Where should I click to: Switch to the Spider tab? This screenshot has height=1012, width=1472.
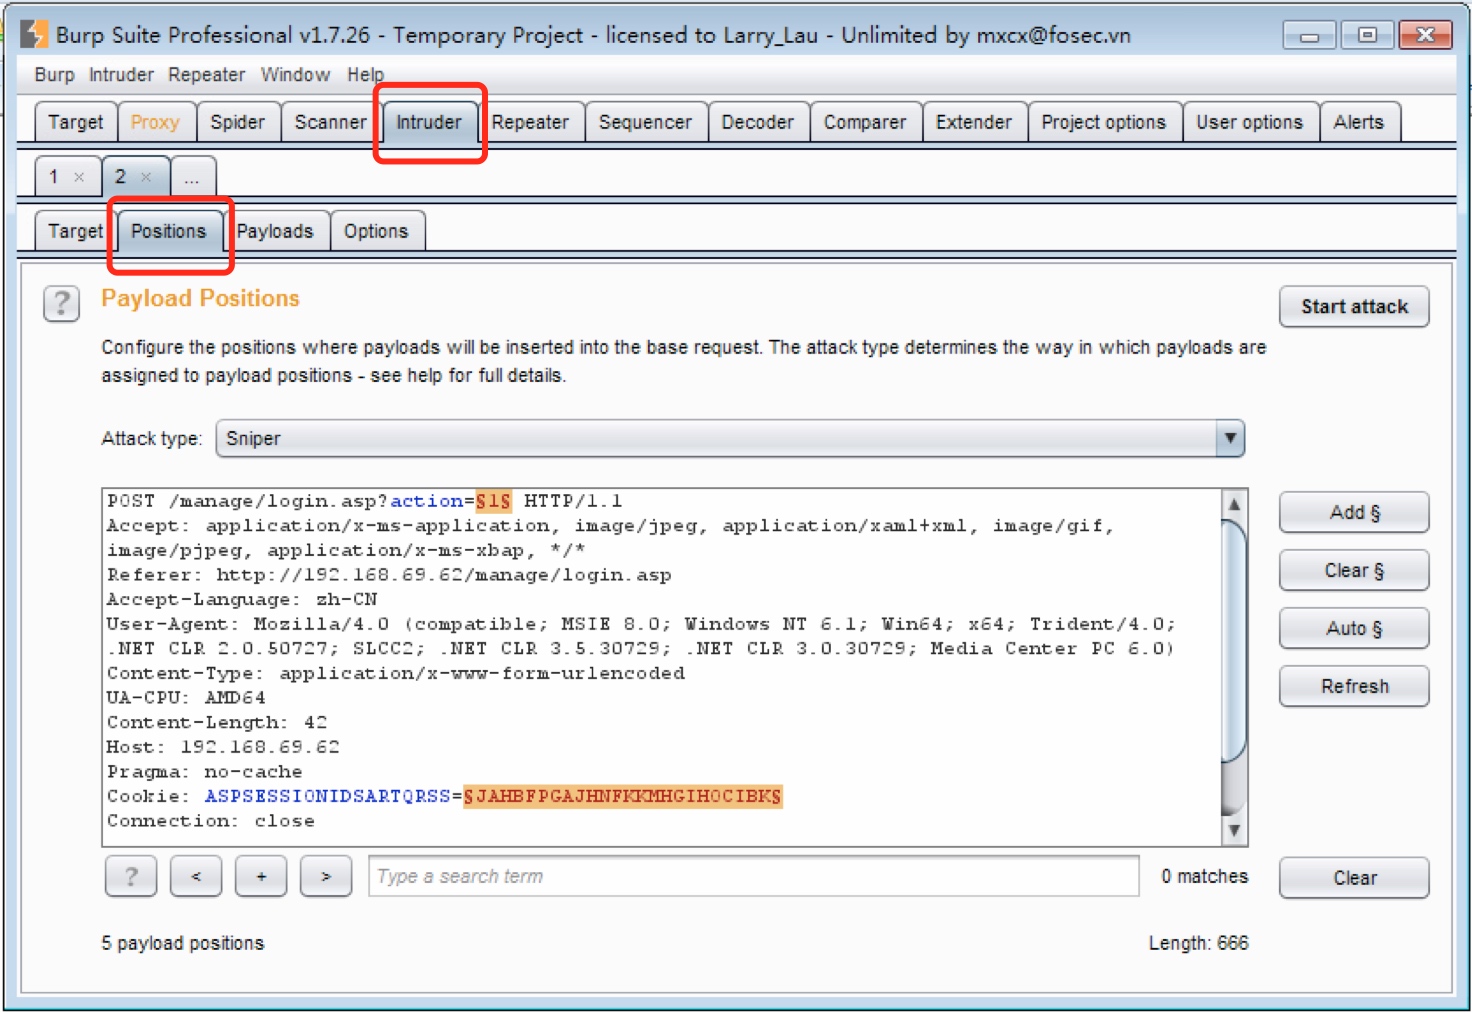coord(237,122)
